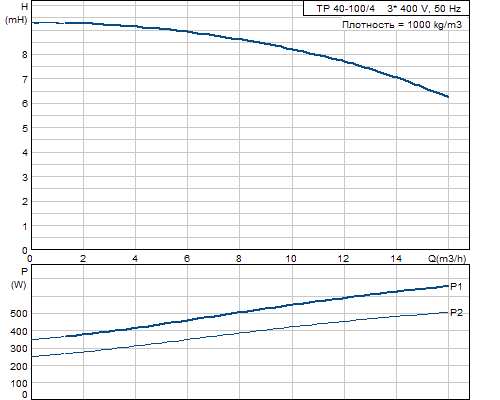Image resolution: width=500 pixels, height=400 pixels.
Task: Click the P1 curve label
Action: coord(456,286)
